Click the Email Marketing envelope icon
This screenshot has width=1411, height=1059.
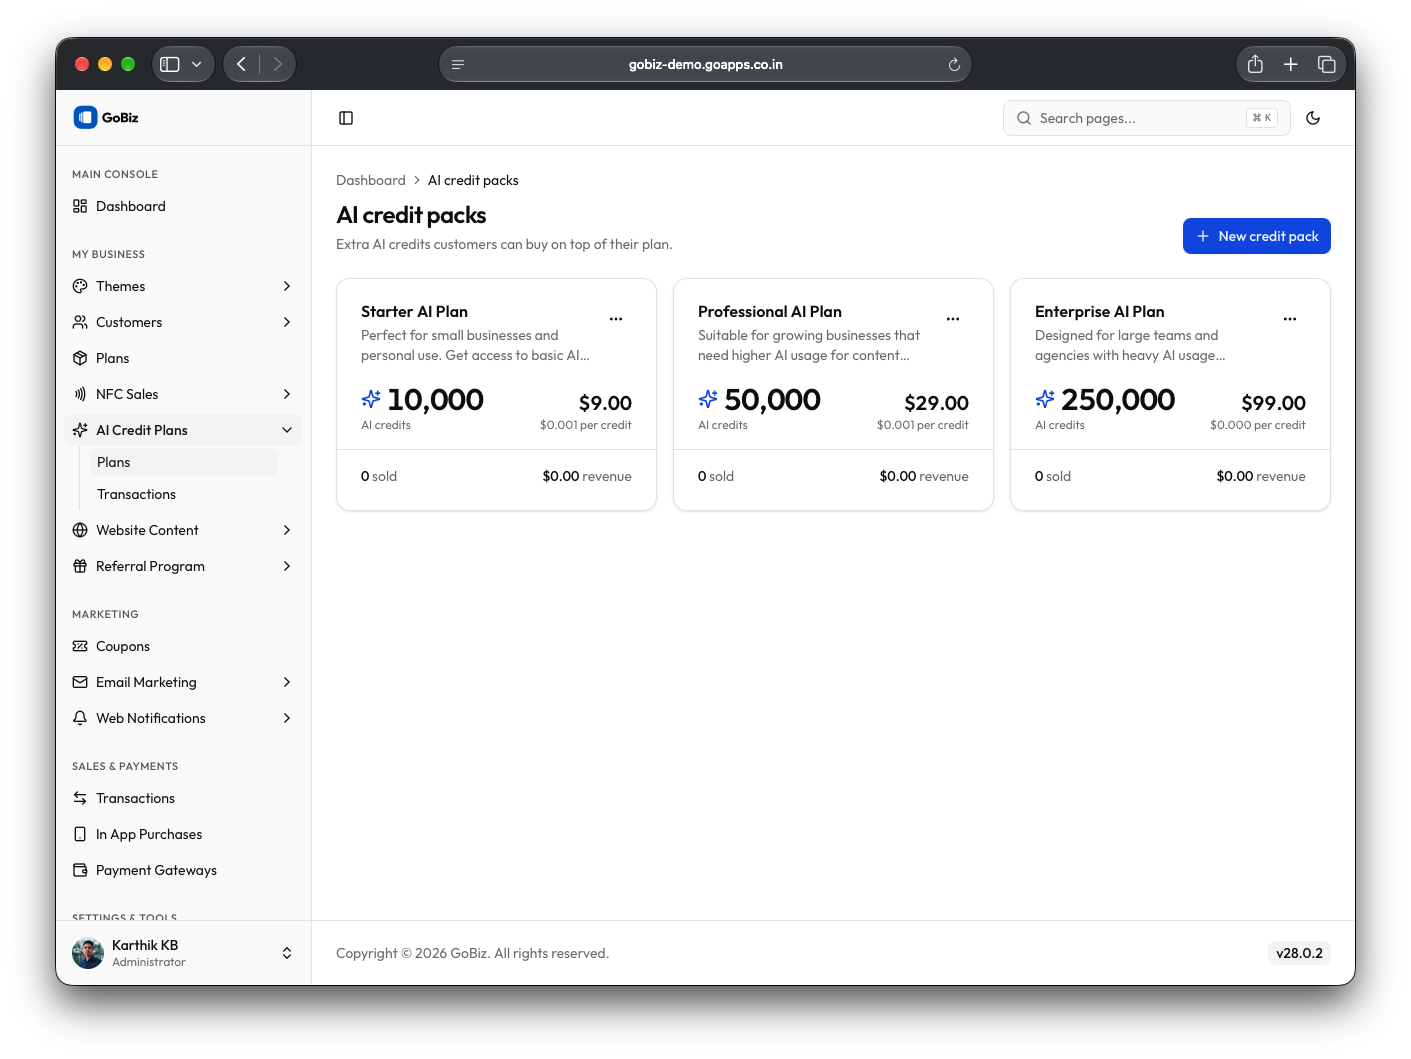click(80, 682)
